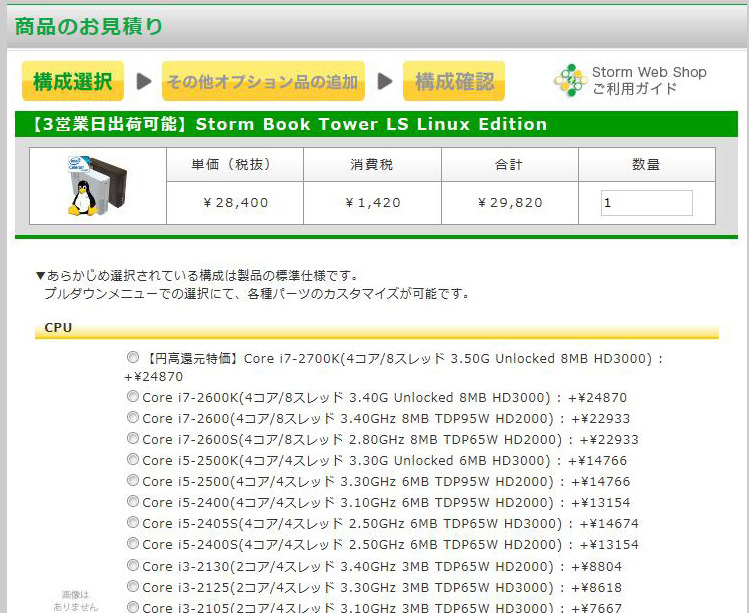Click the ¥1,420 consumption tax cell
This screenshot has width=749, height=613.
(373, 203)
